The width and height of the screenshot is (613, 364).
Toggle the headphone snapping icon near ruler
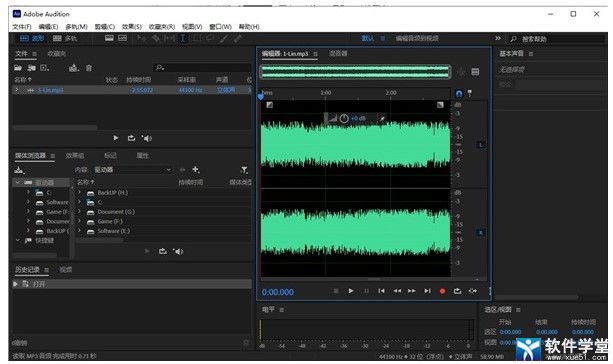[459, 93]
